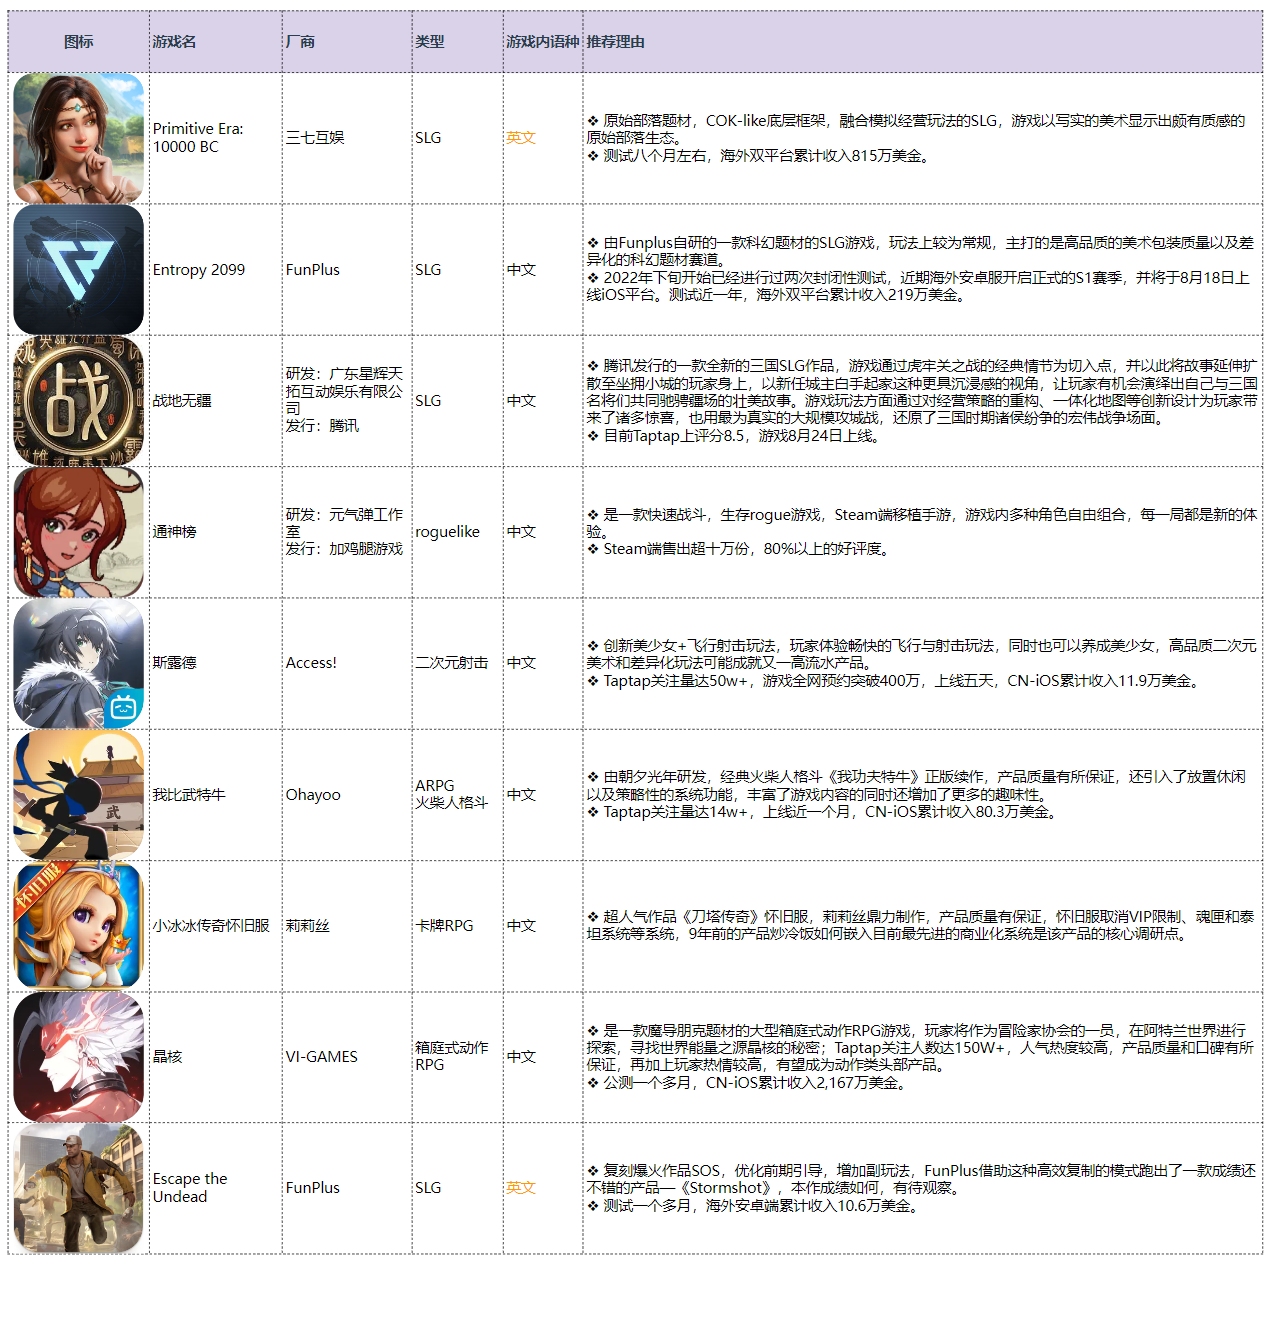Click the Primitive Era: 10000 BC game icon
The image size is (1267, 1324).
click(x=78, y=138)
